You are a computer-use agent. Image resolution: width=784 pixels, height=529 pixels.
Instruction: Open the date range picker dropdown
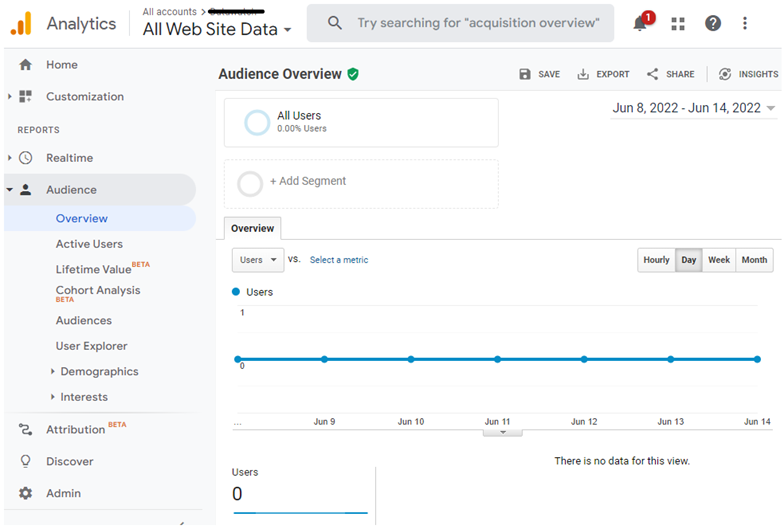tap(693, 108)
